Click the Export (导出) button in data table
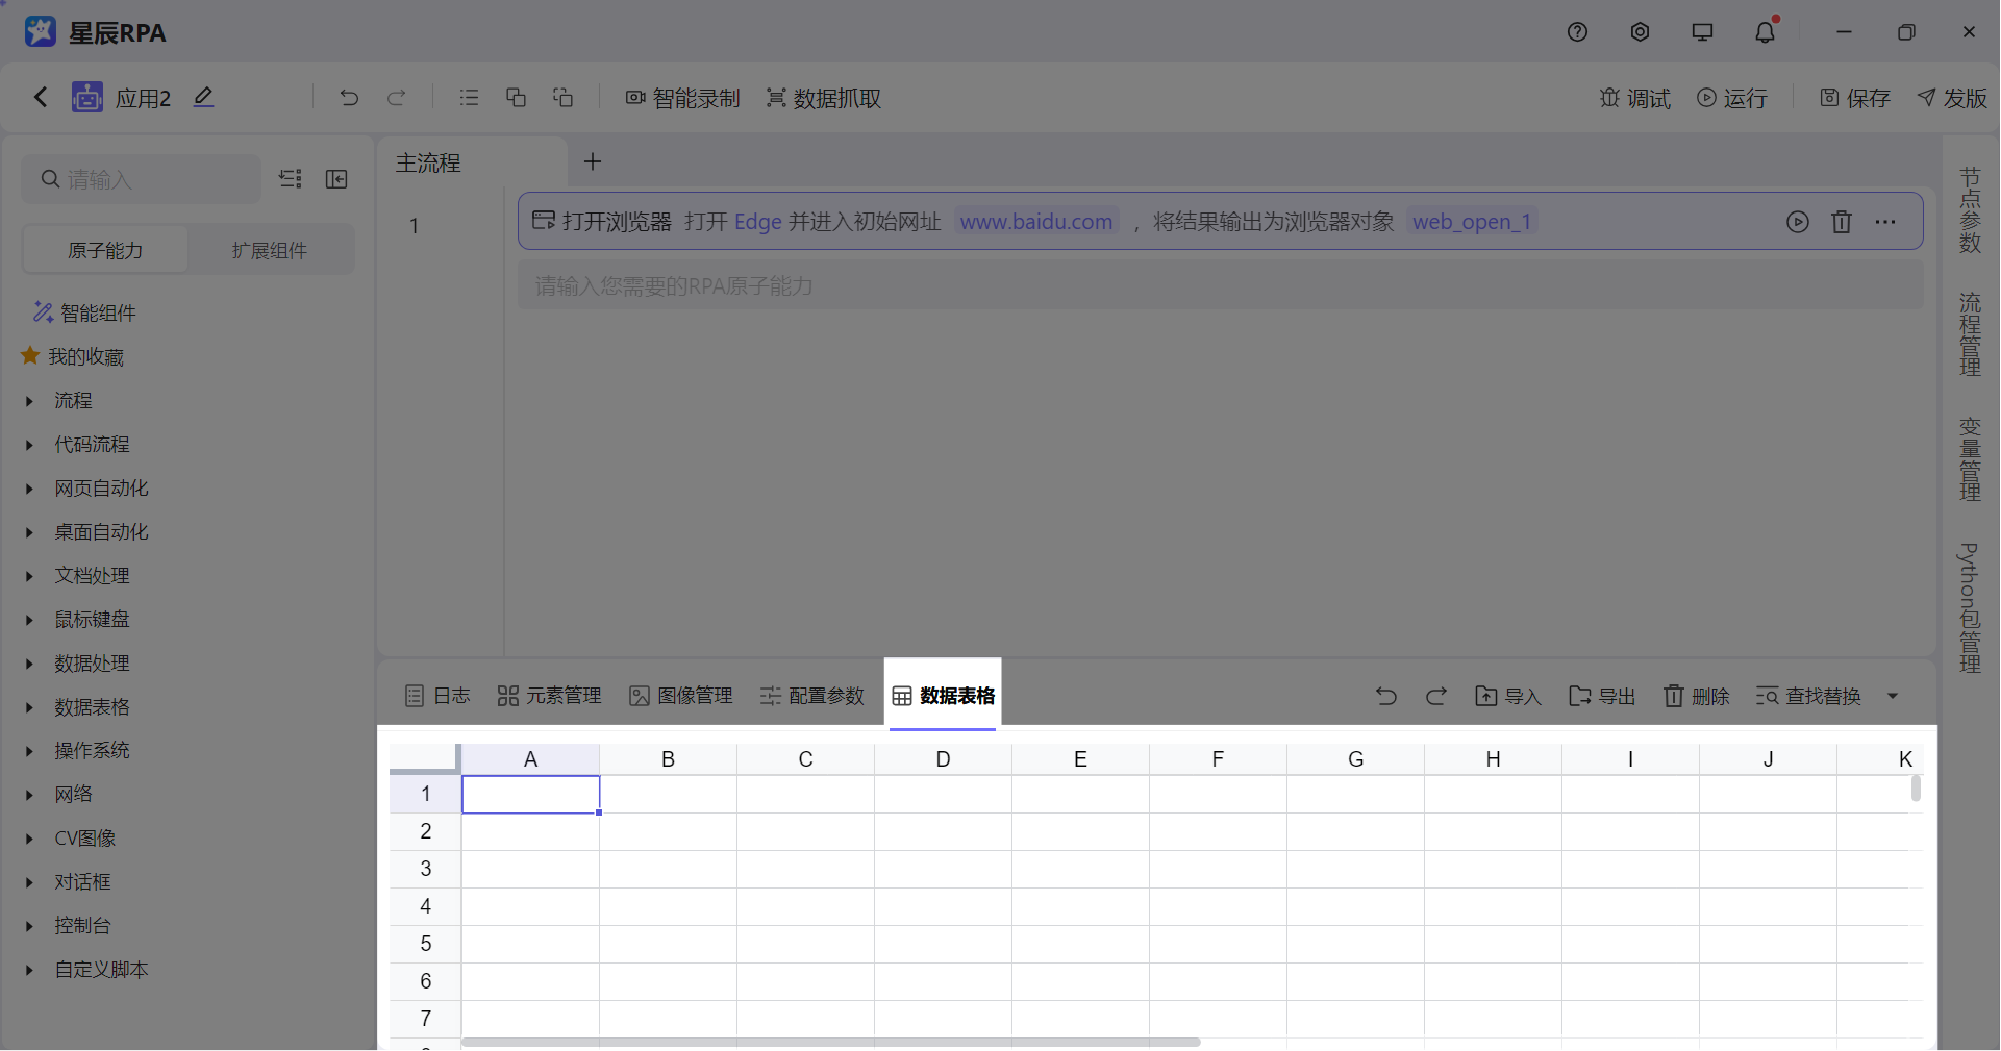 1602,696
